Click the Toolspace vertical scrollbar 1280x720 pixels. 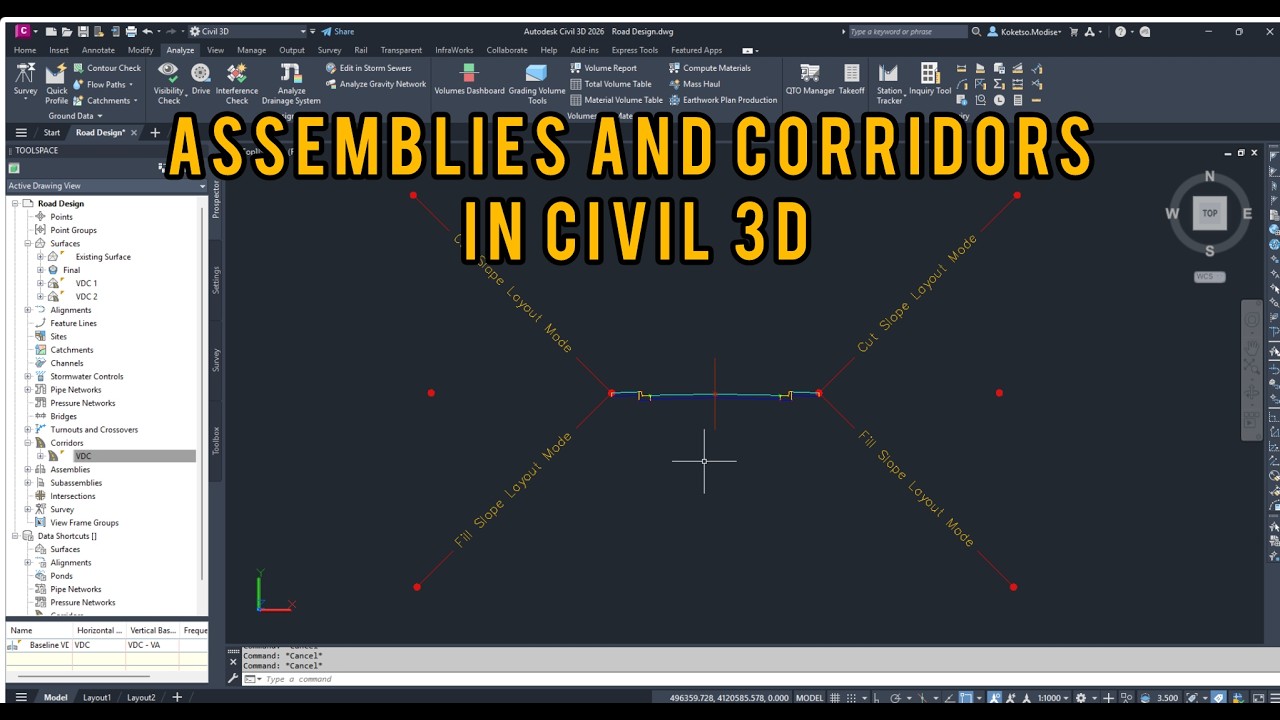click(x=203, y=395)
